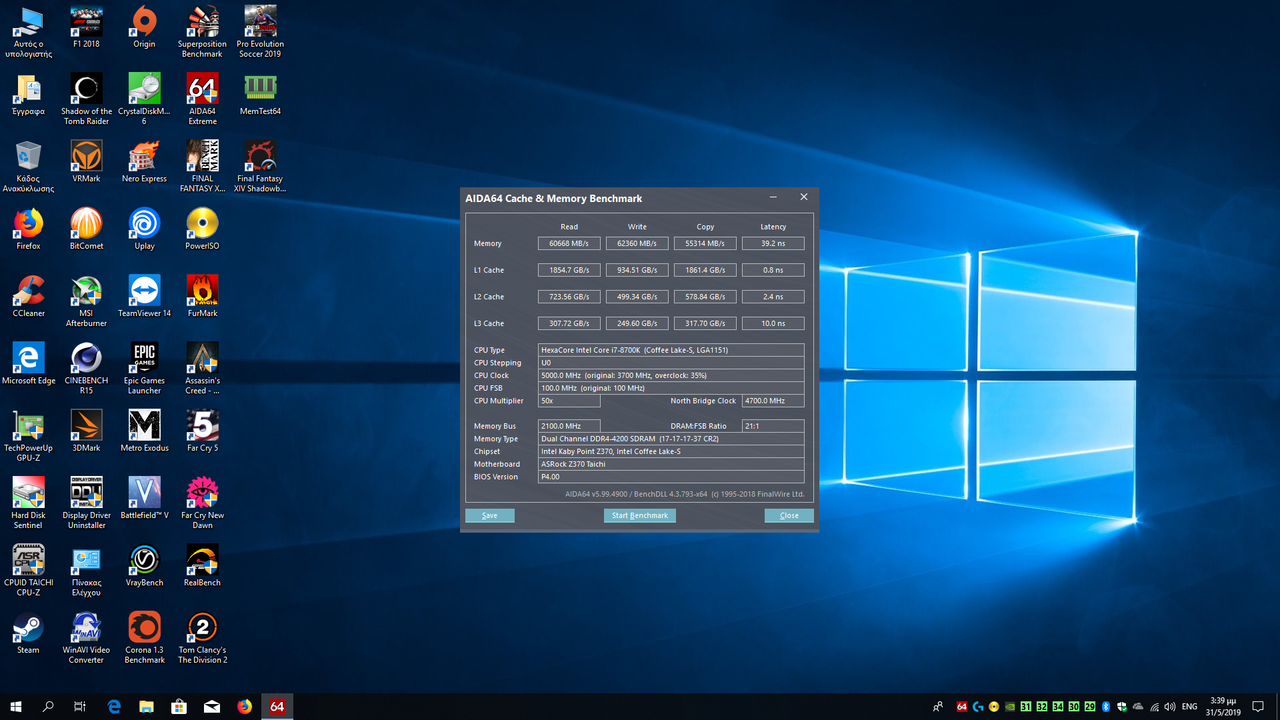Image resolution: width=1280 pixels, height=720 pixels.
Task: Open the CrystalDiskMark 6 shortcut
Action: (x=144, y=99)
